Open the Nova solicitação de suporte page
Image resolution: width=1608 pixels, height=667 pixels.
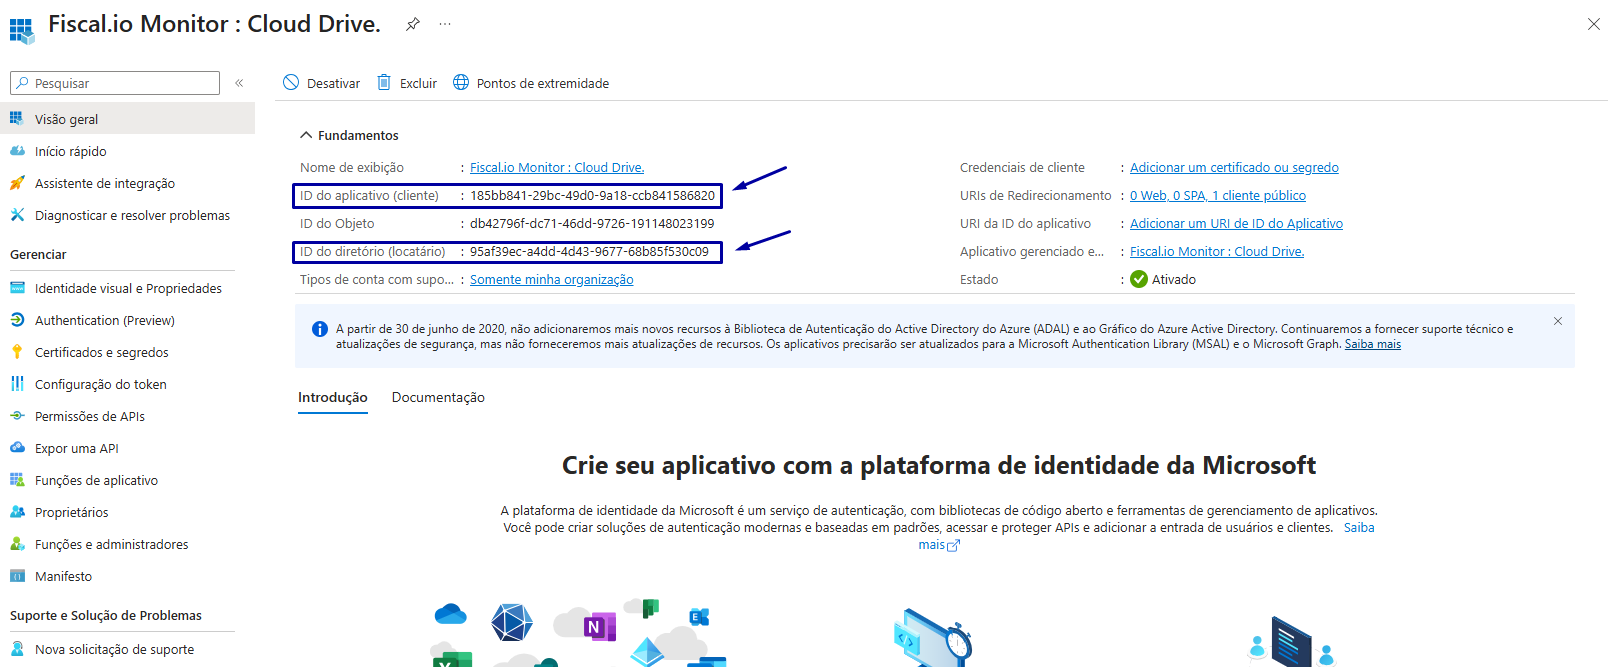(x=127, y=649)
